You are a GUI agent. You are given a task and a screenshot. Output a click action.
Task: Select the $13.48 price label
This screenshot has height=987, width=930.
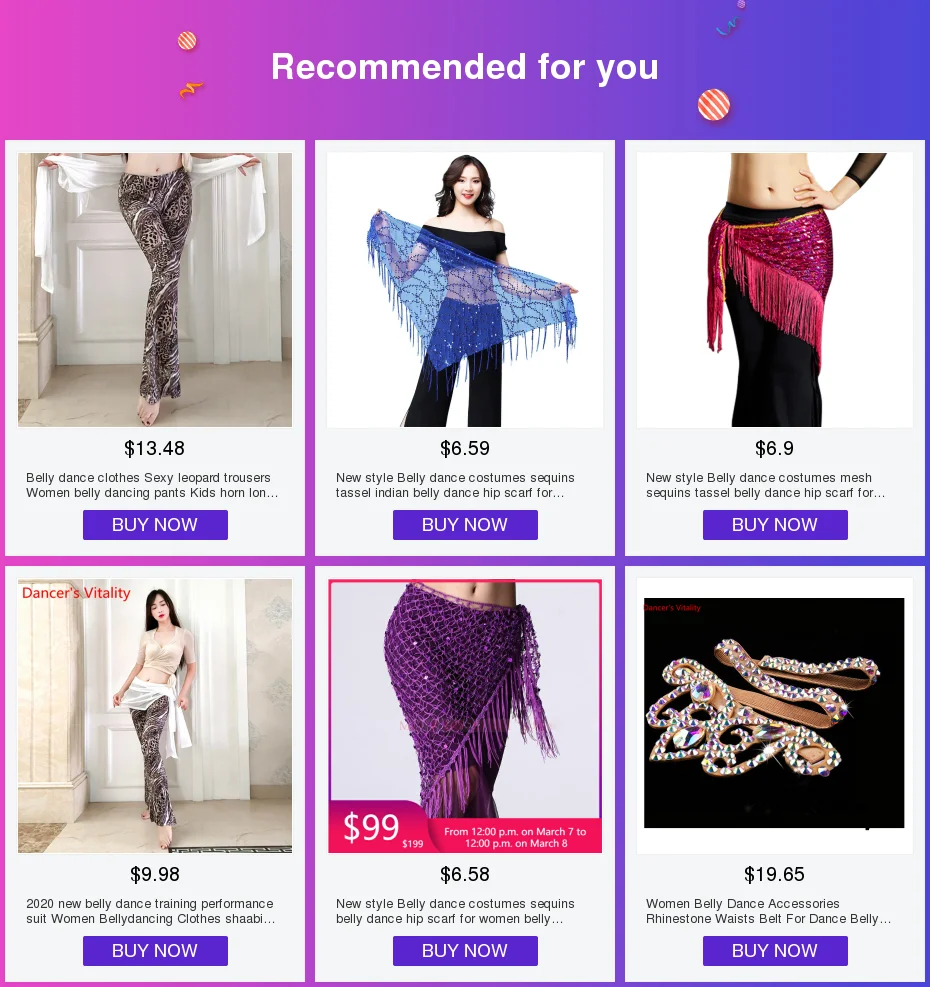pos(154,448)
